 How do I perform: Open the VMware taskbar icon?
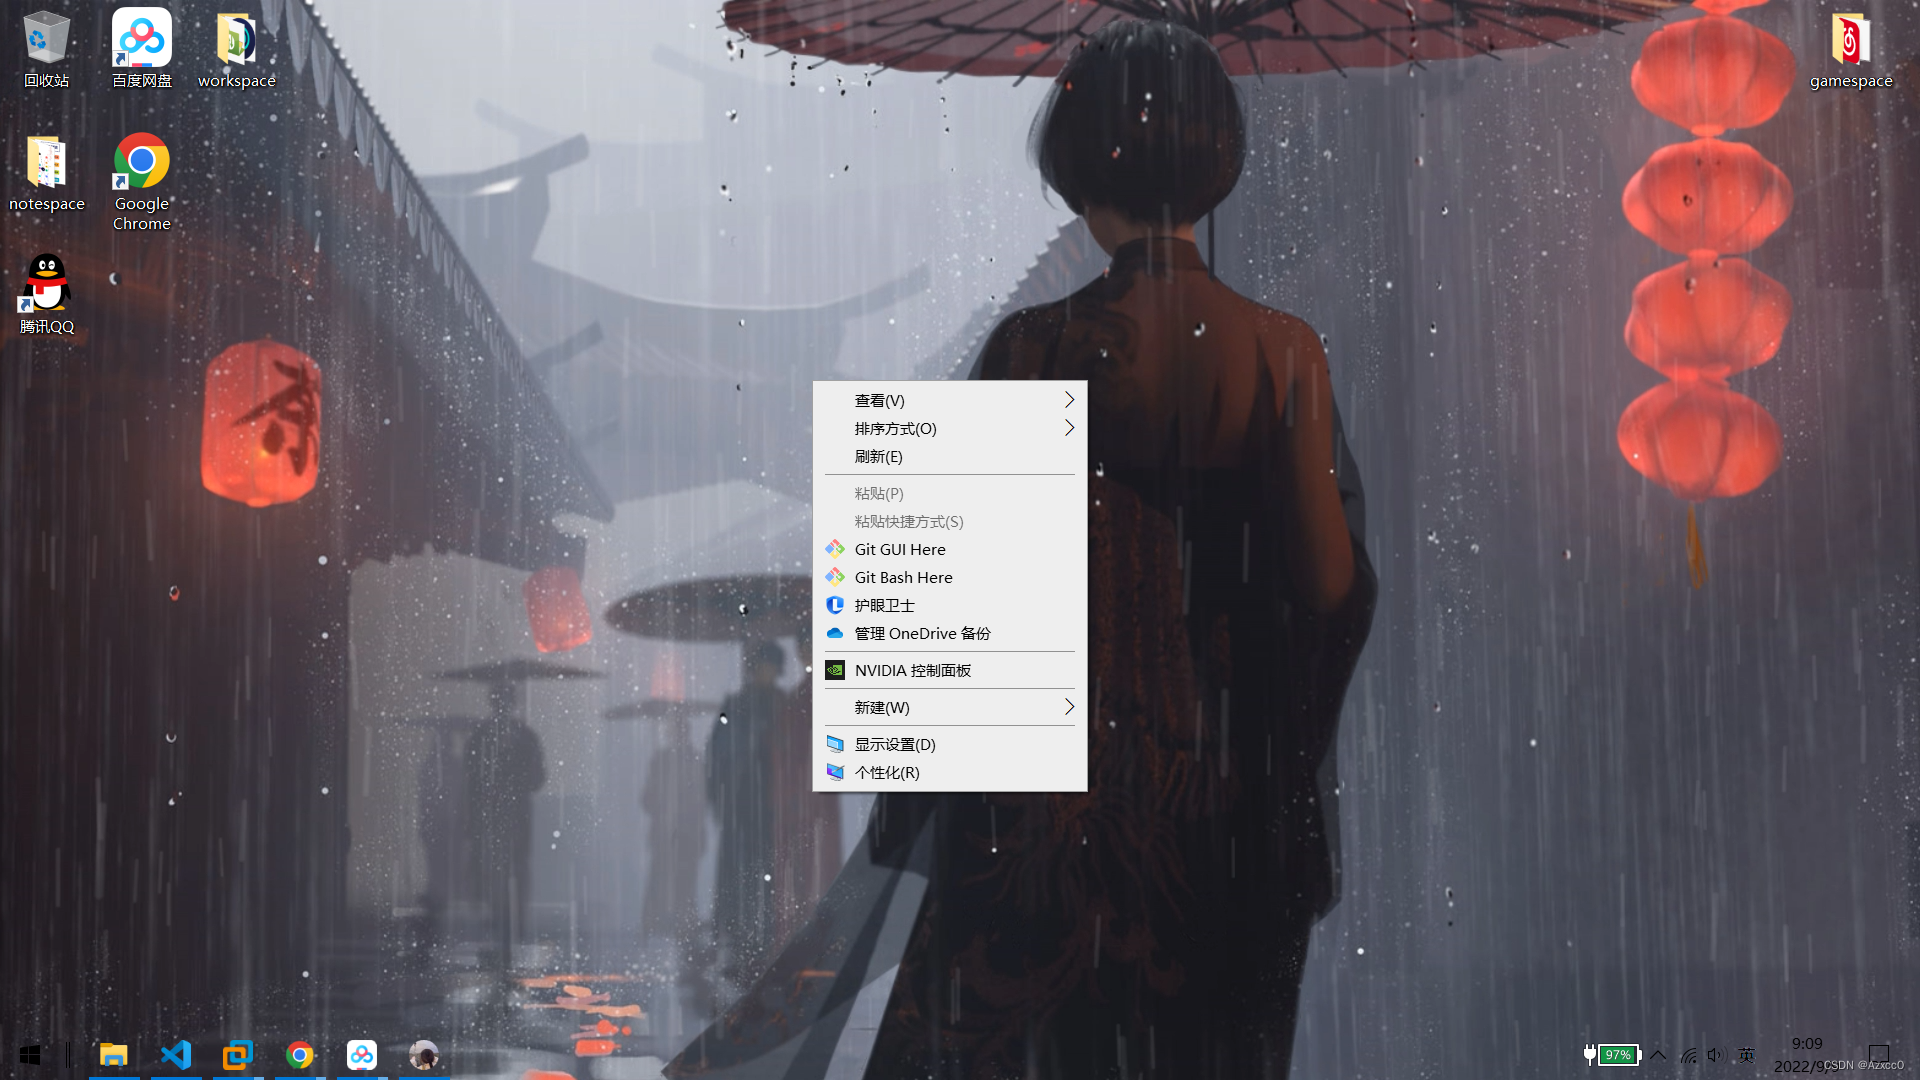click(x=238, y=1055)
